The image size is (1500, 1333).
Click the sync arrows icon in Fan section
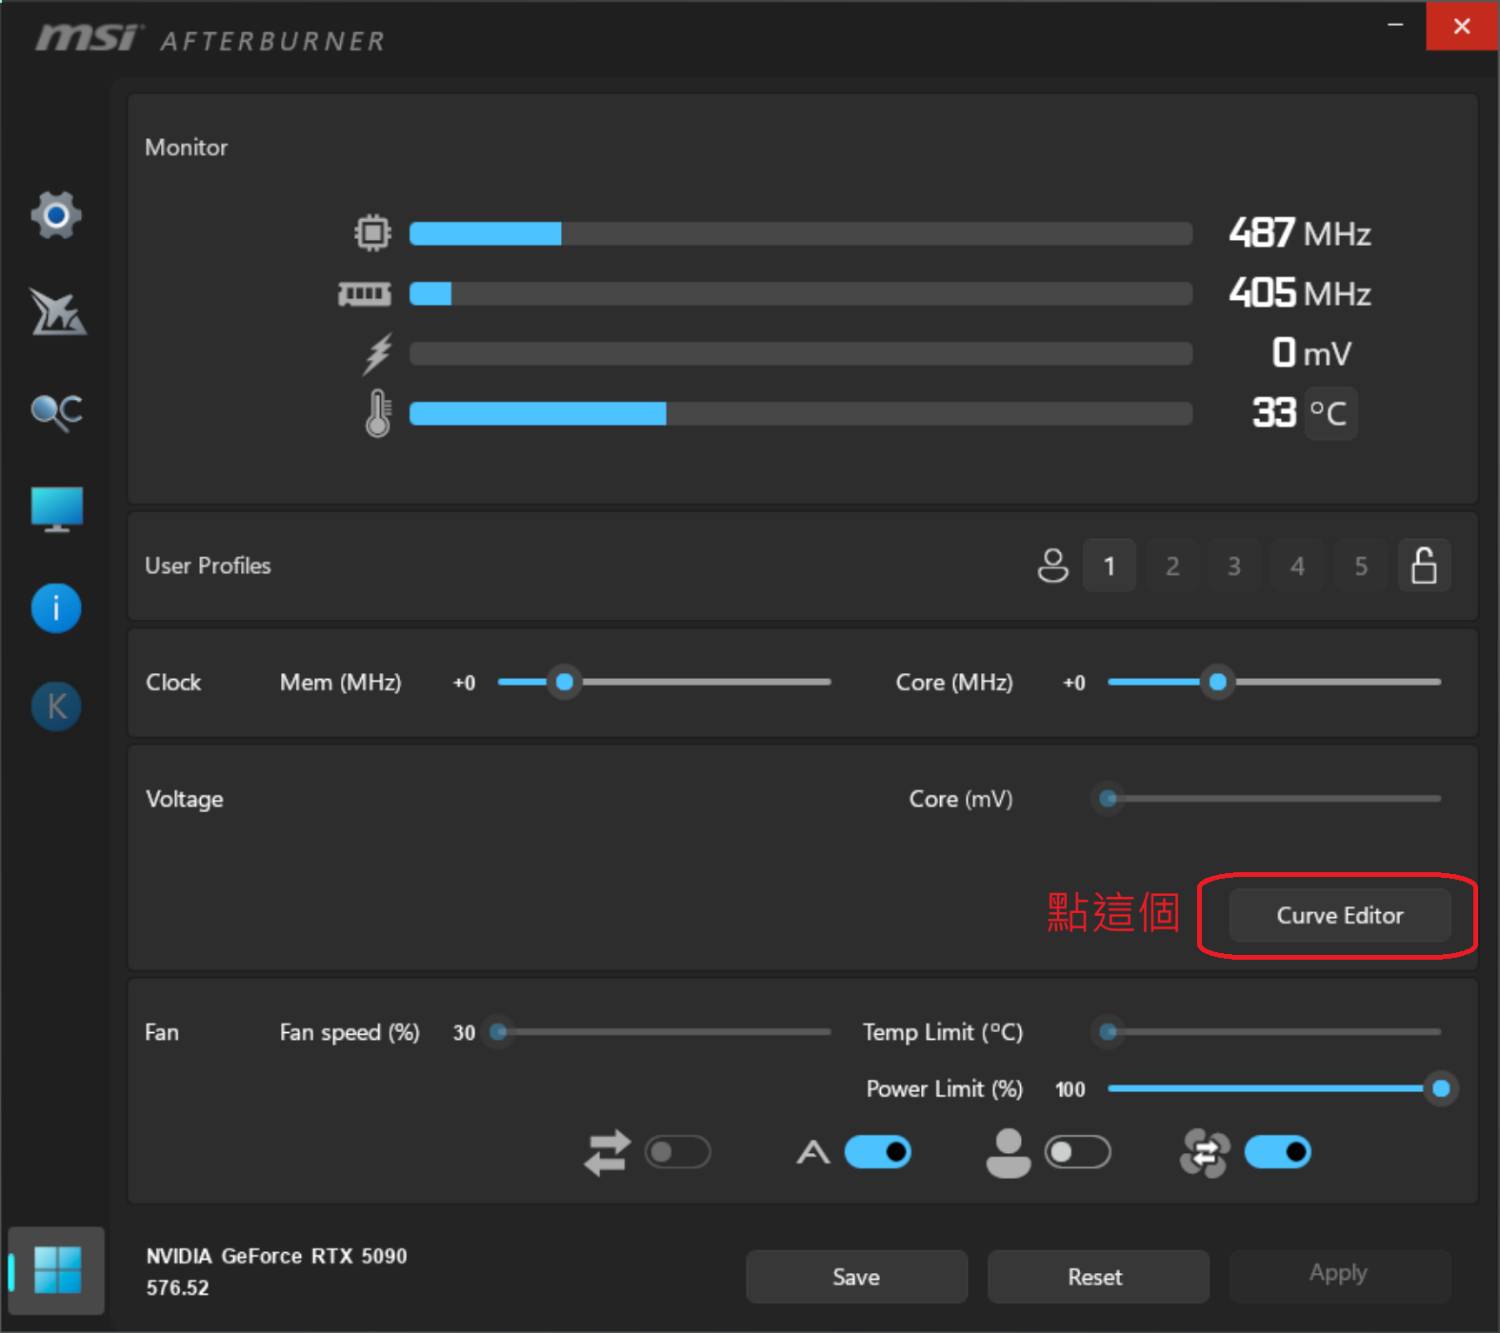pyautogui.click(x=607, y=1152)
